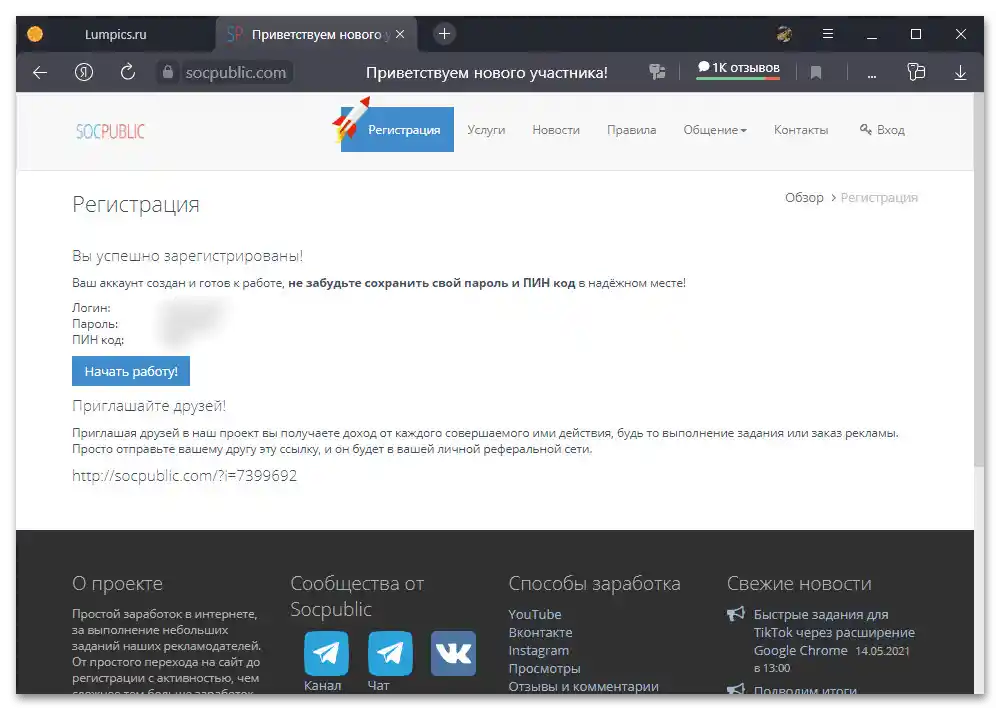Screen dimensions: 1000x710
Task: Open the Правила menu item
Action: (x=631, y=129)
